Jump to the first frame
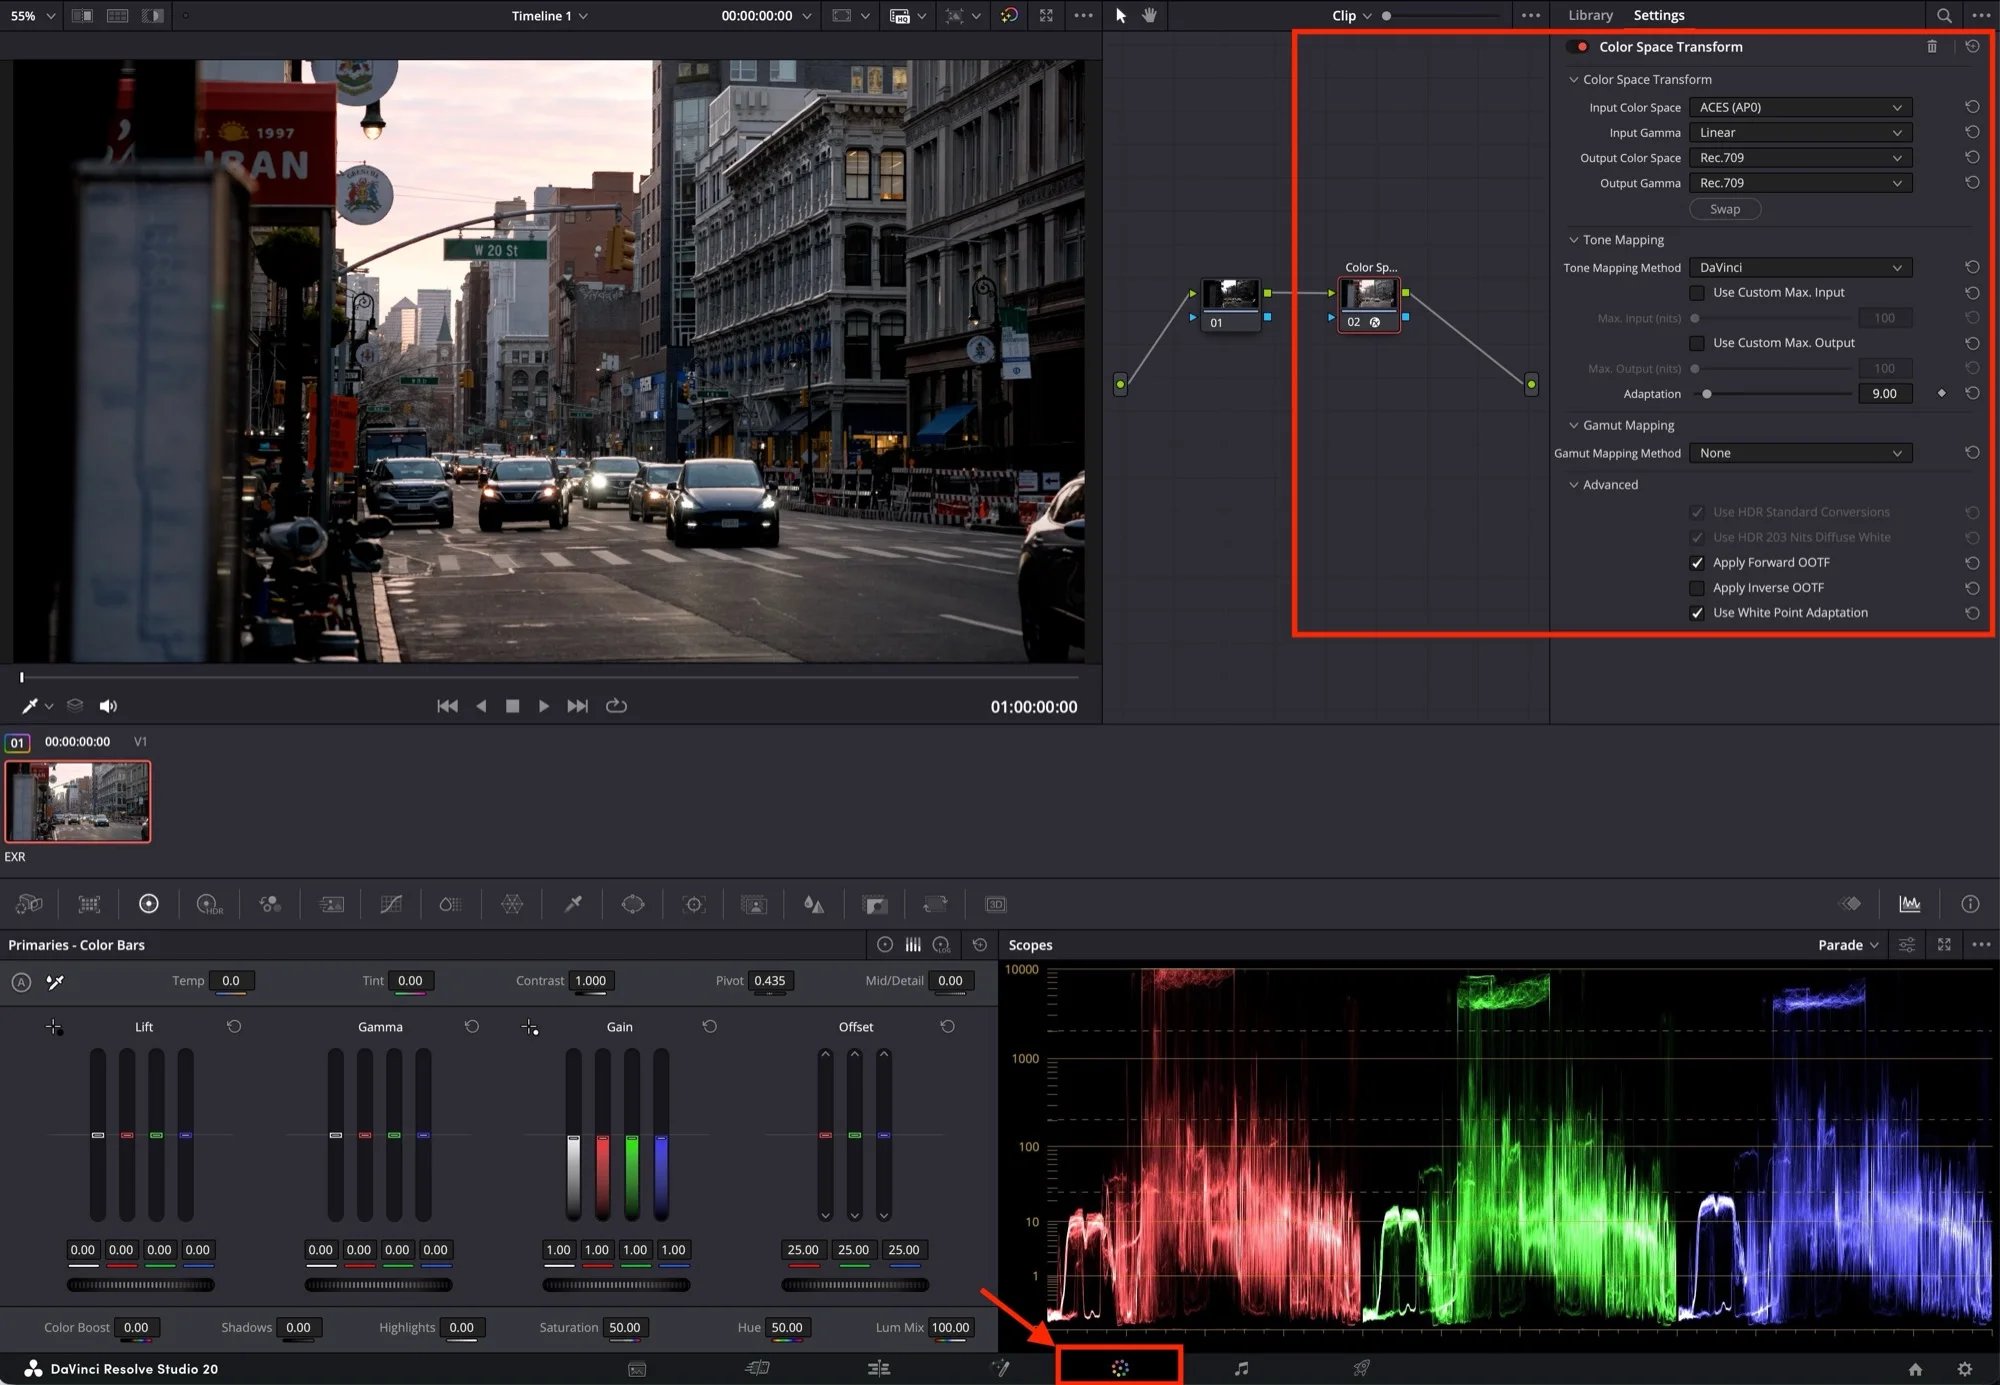The height and width of the screenshot is (1385, 2000). point(447,706)
